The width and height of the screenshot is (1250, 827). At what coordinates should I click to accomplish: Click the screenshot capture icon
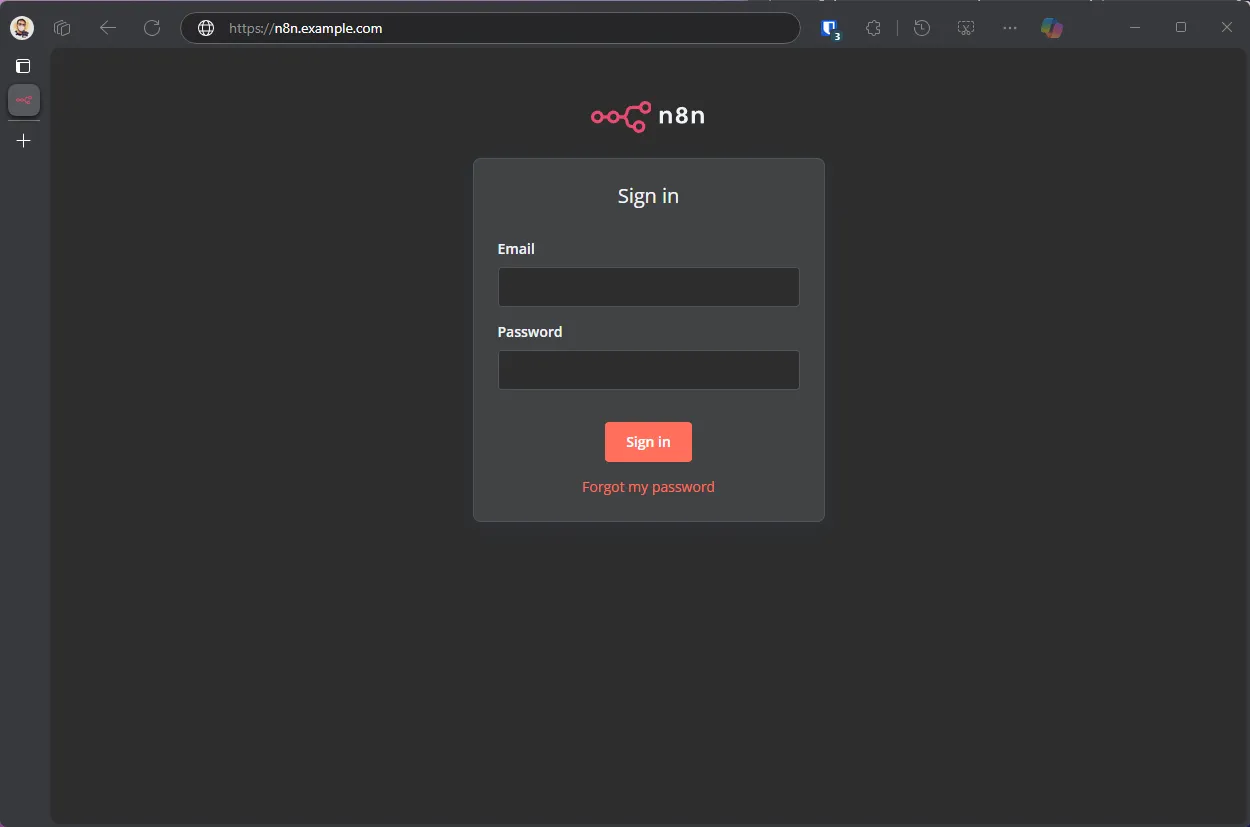(x=965, y=28)
